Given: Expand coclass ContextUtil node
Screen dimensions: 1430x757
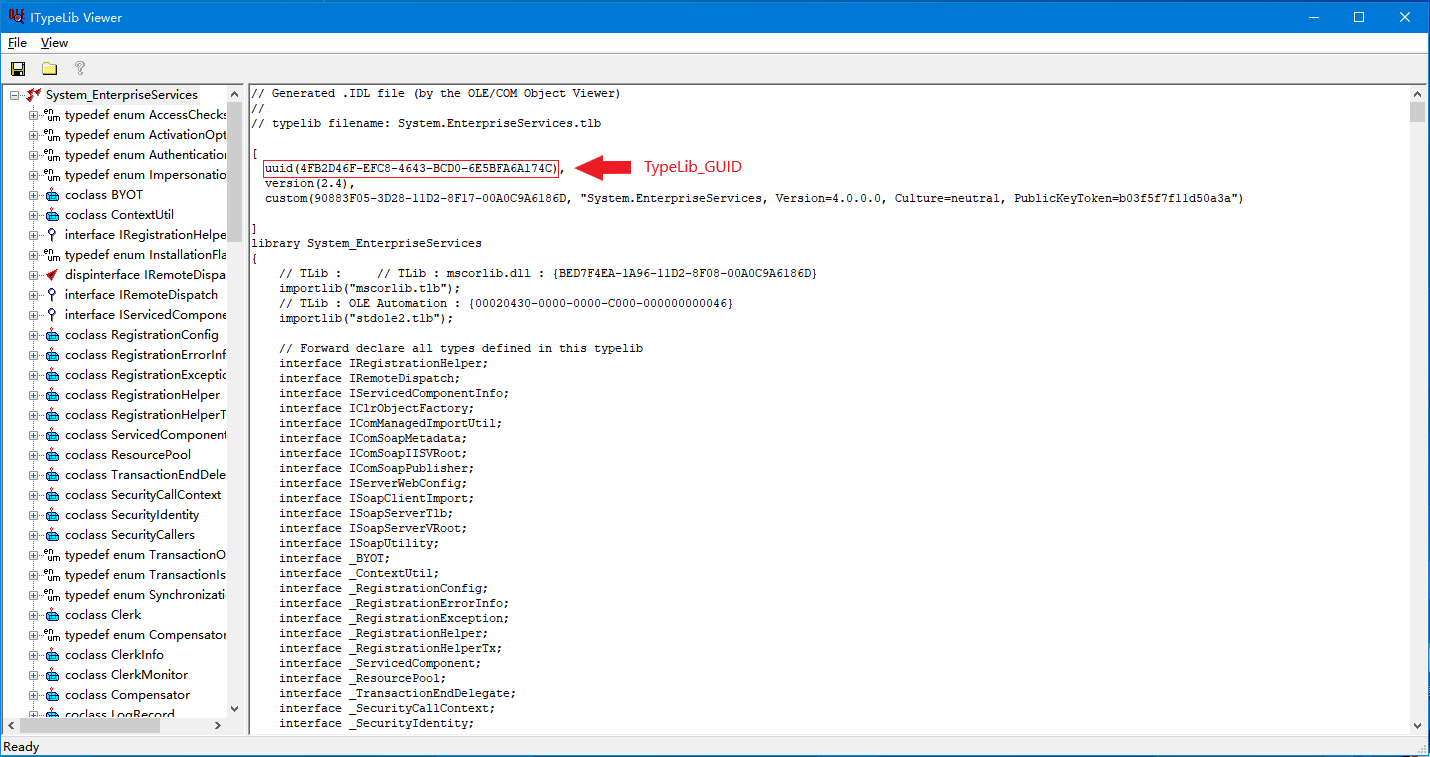Looking at the screenshot, I should pos(33,215).
